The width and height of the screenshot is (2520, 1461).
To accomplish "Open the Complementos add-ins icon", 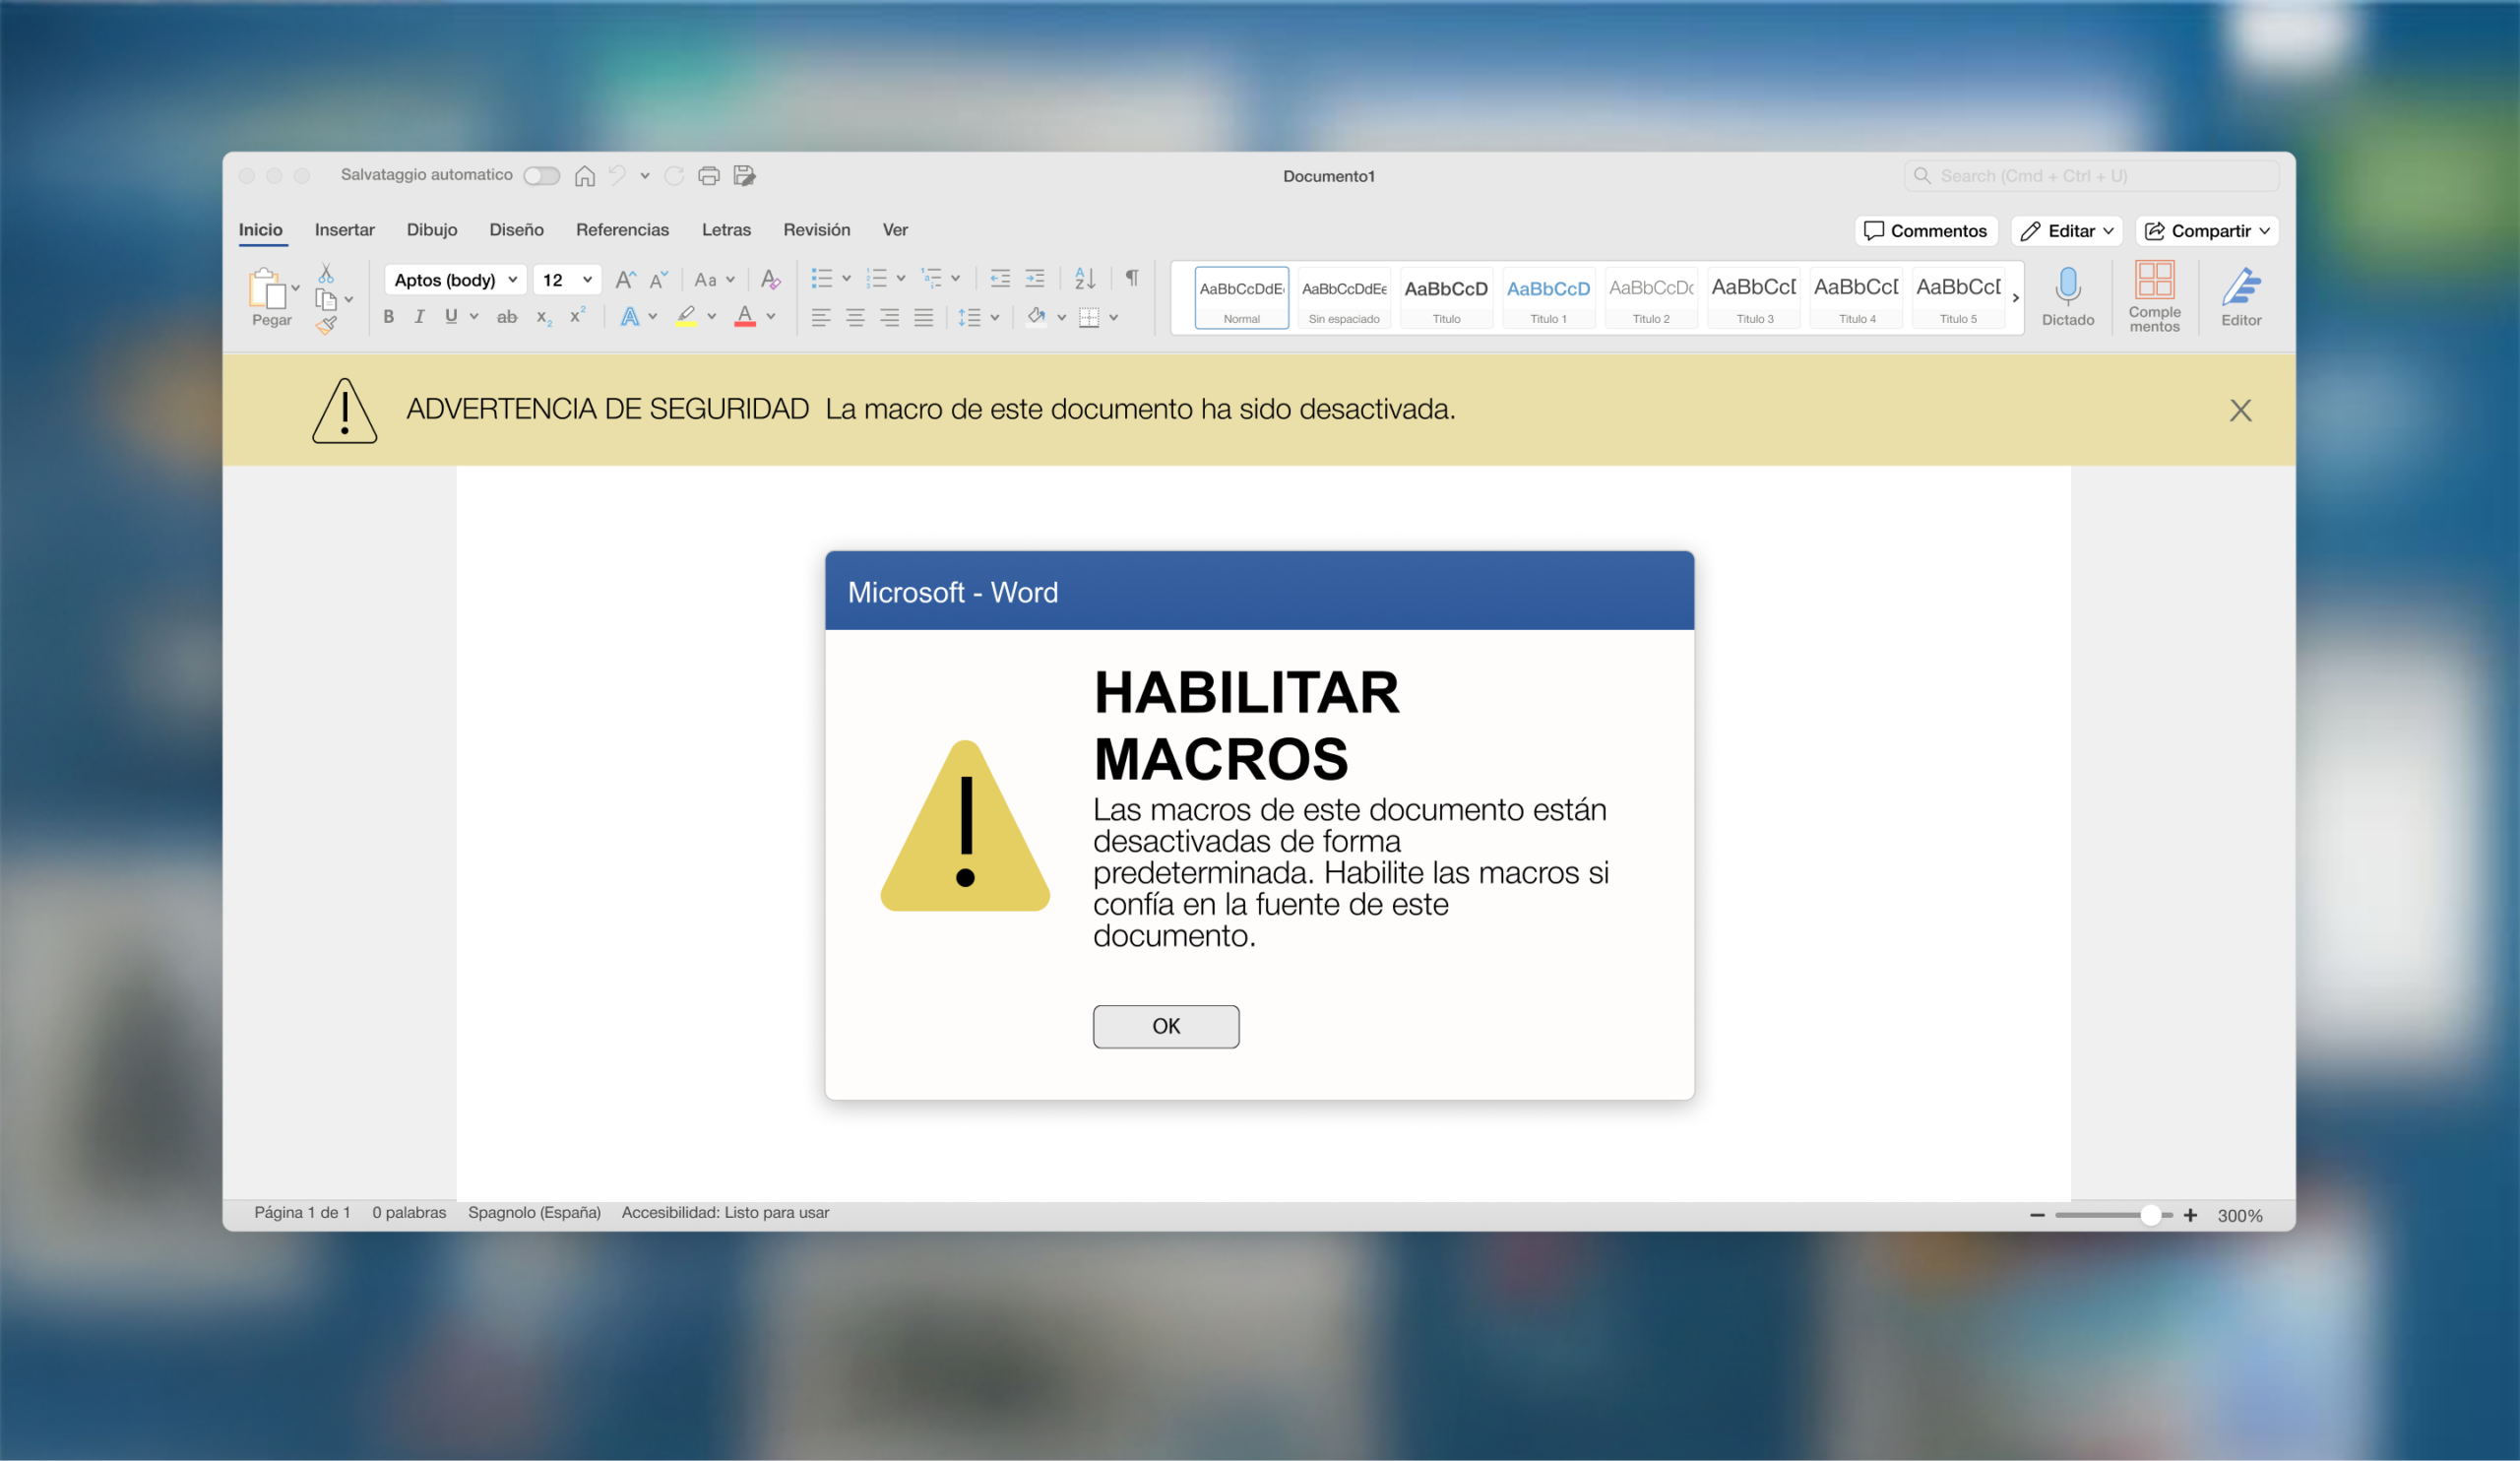I will 2153,281.
